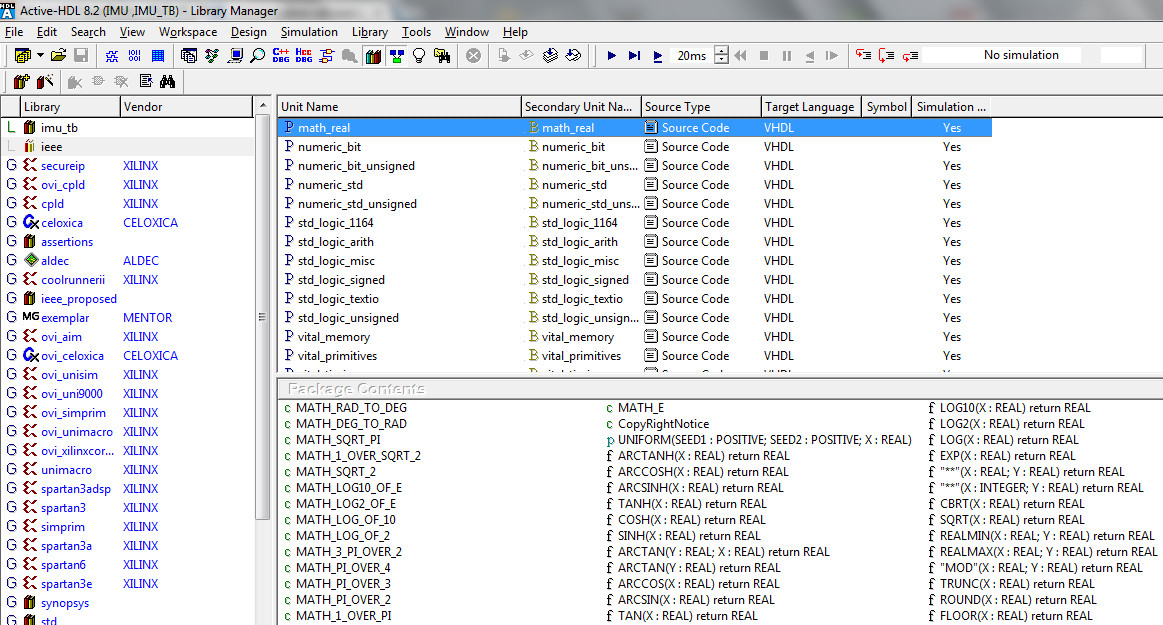Toggle the Library Manager books icon

click(x=373, y=56)
